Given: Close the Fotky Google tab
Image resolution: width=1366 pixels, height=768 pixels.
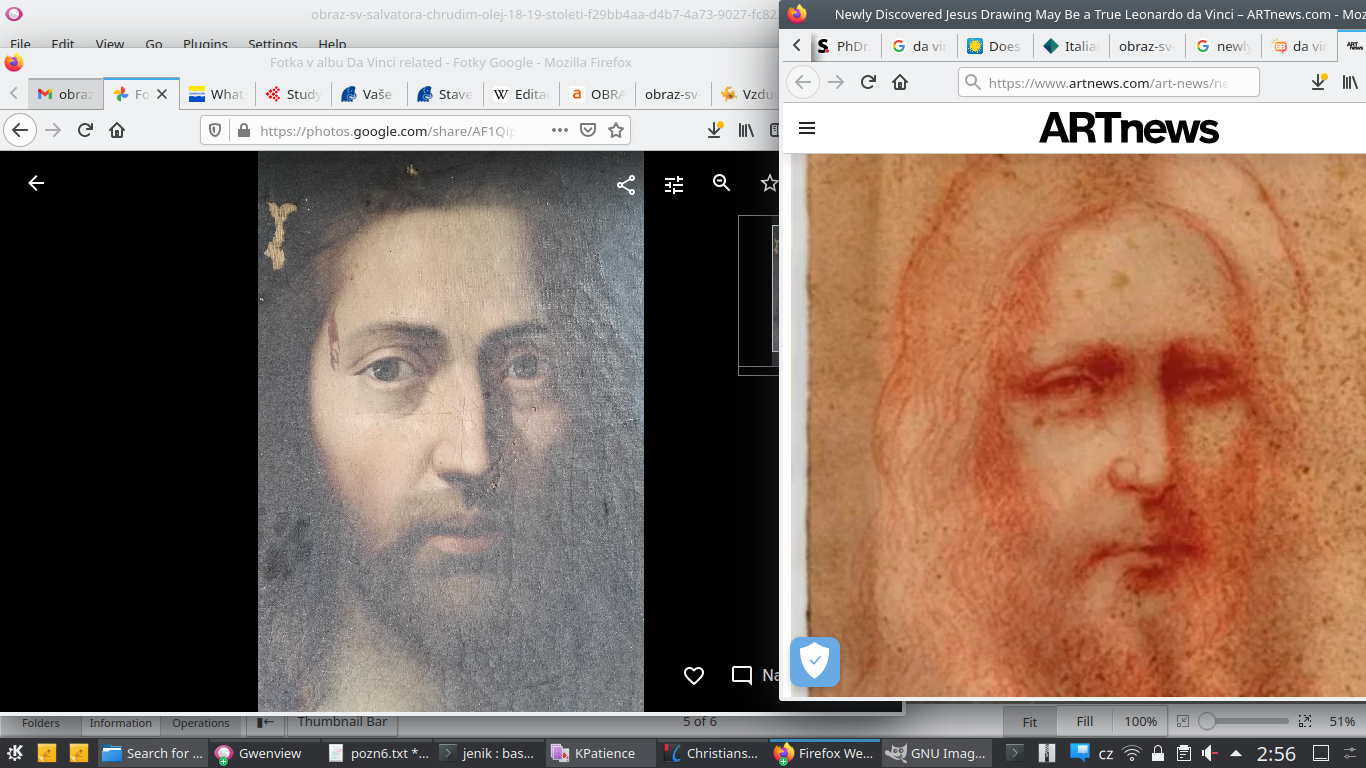Looking at the screenshot, I should [x=162, y=94].
